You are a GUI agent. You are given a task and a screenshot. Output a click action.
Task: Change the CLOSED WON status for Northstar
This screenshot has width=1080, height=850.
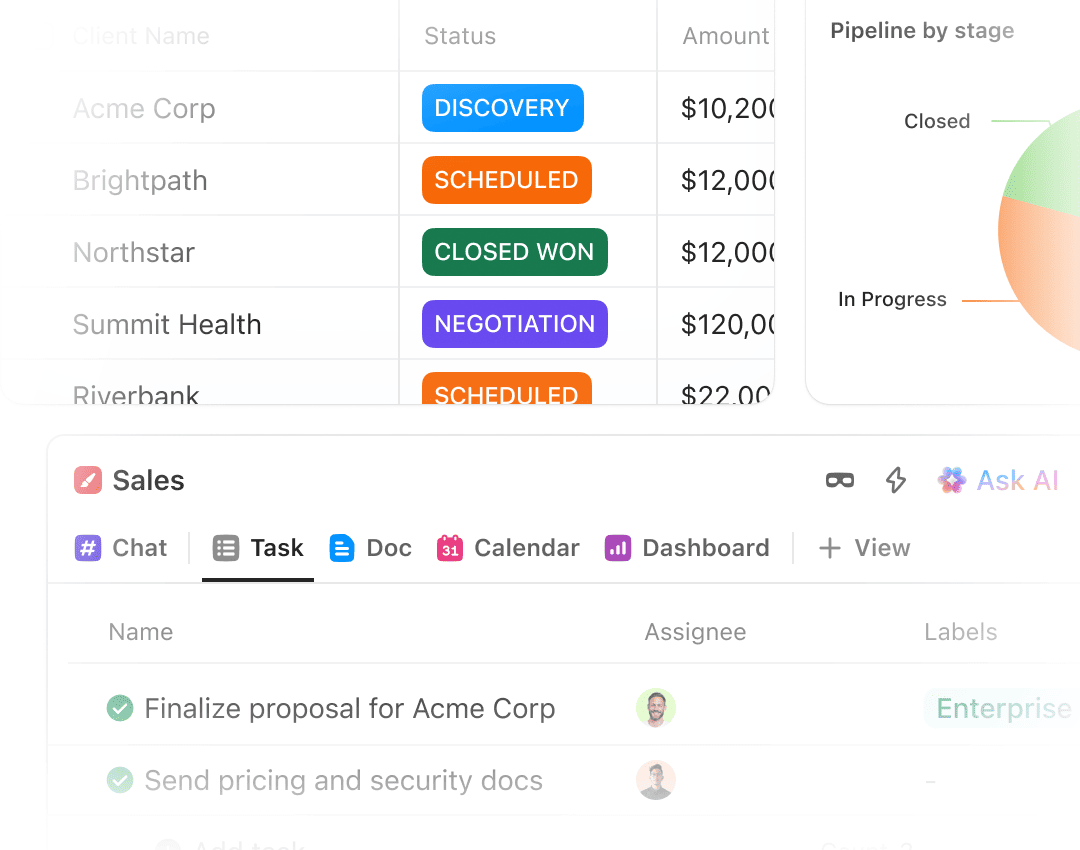click(x=515, y=252)
